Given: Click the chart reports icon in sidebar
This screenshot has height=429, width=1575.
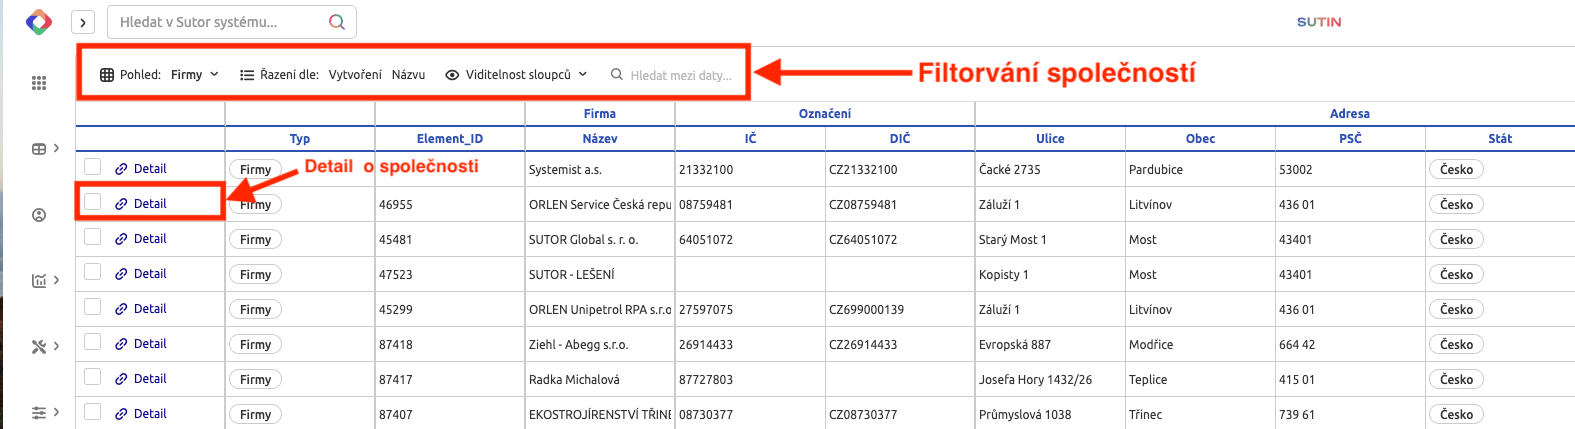Looking at the screenshot, I should point(39,281).
